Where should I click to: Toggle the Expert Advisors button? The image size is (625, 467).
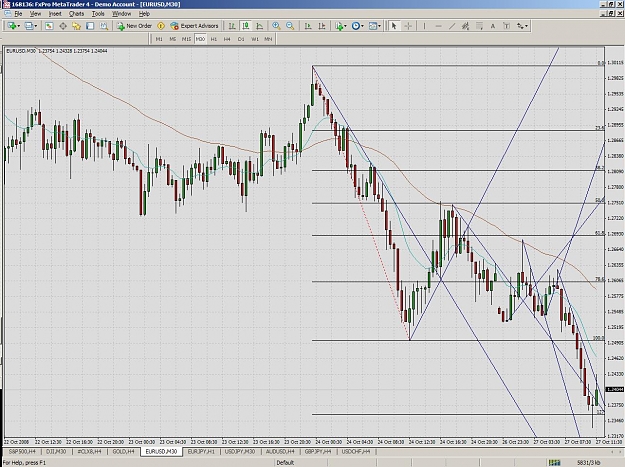pos(195,26)
